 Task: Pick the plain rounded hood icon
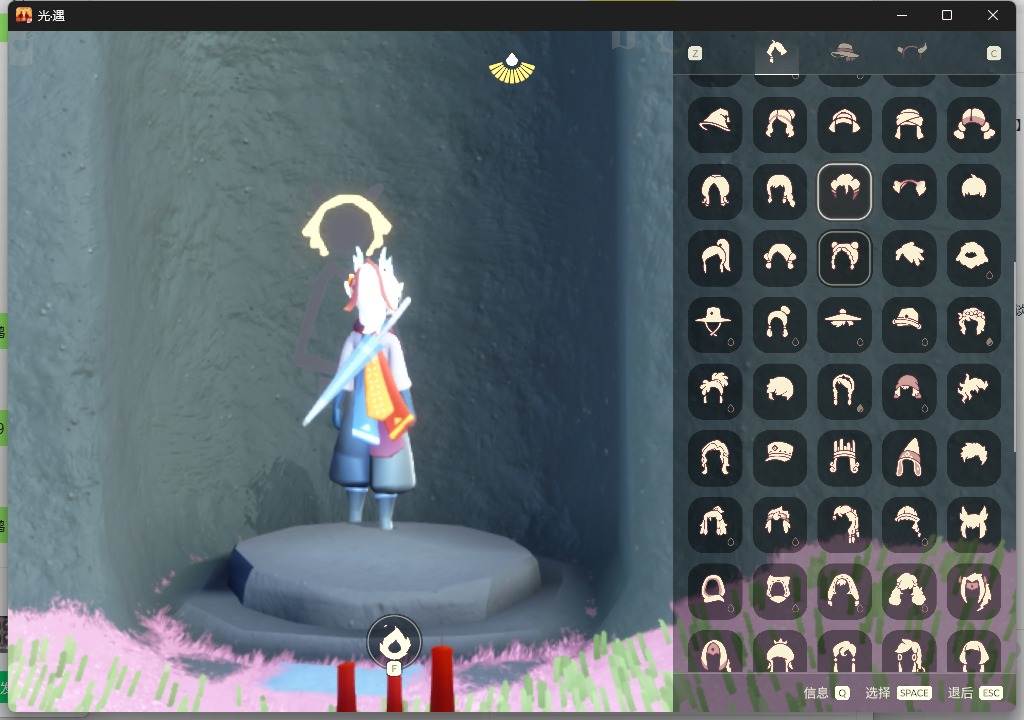(715, 591)
